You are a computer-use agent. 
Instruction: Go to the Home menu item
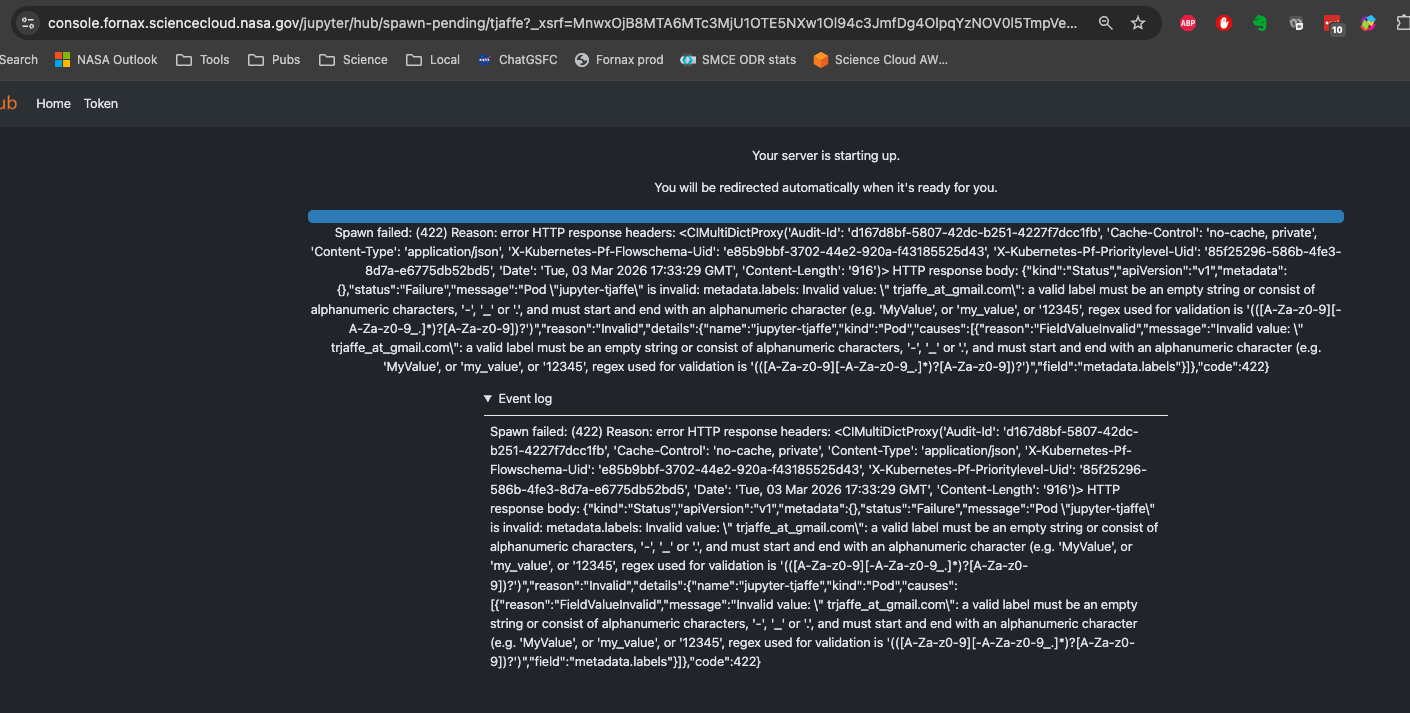point(53,103)
